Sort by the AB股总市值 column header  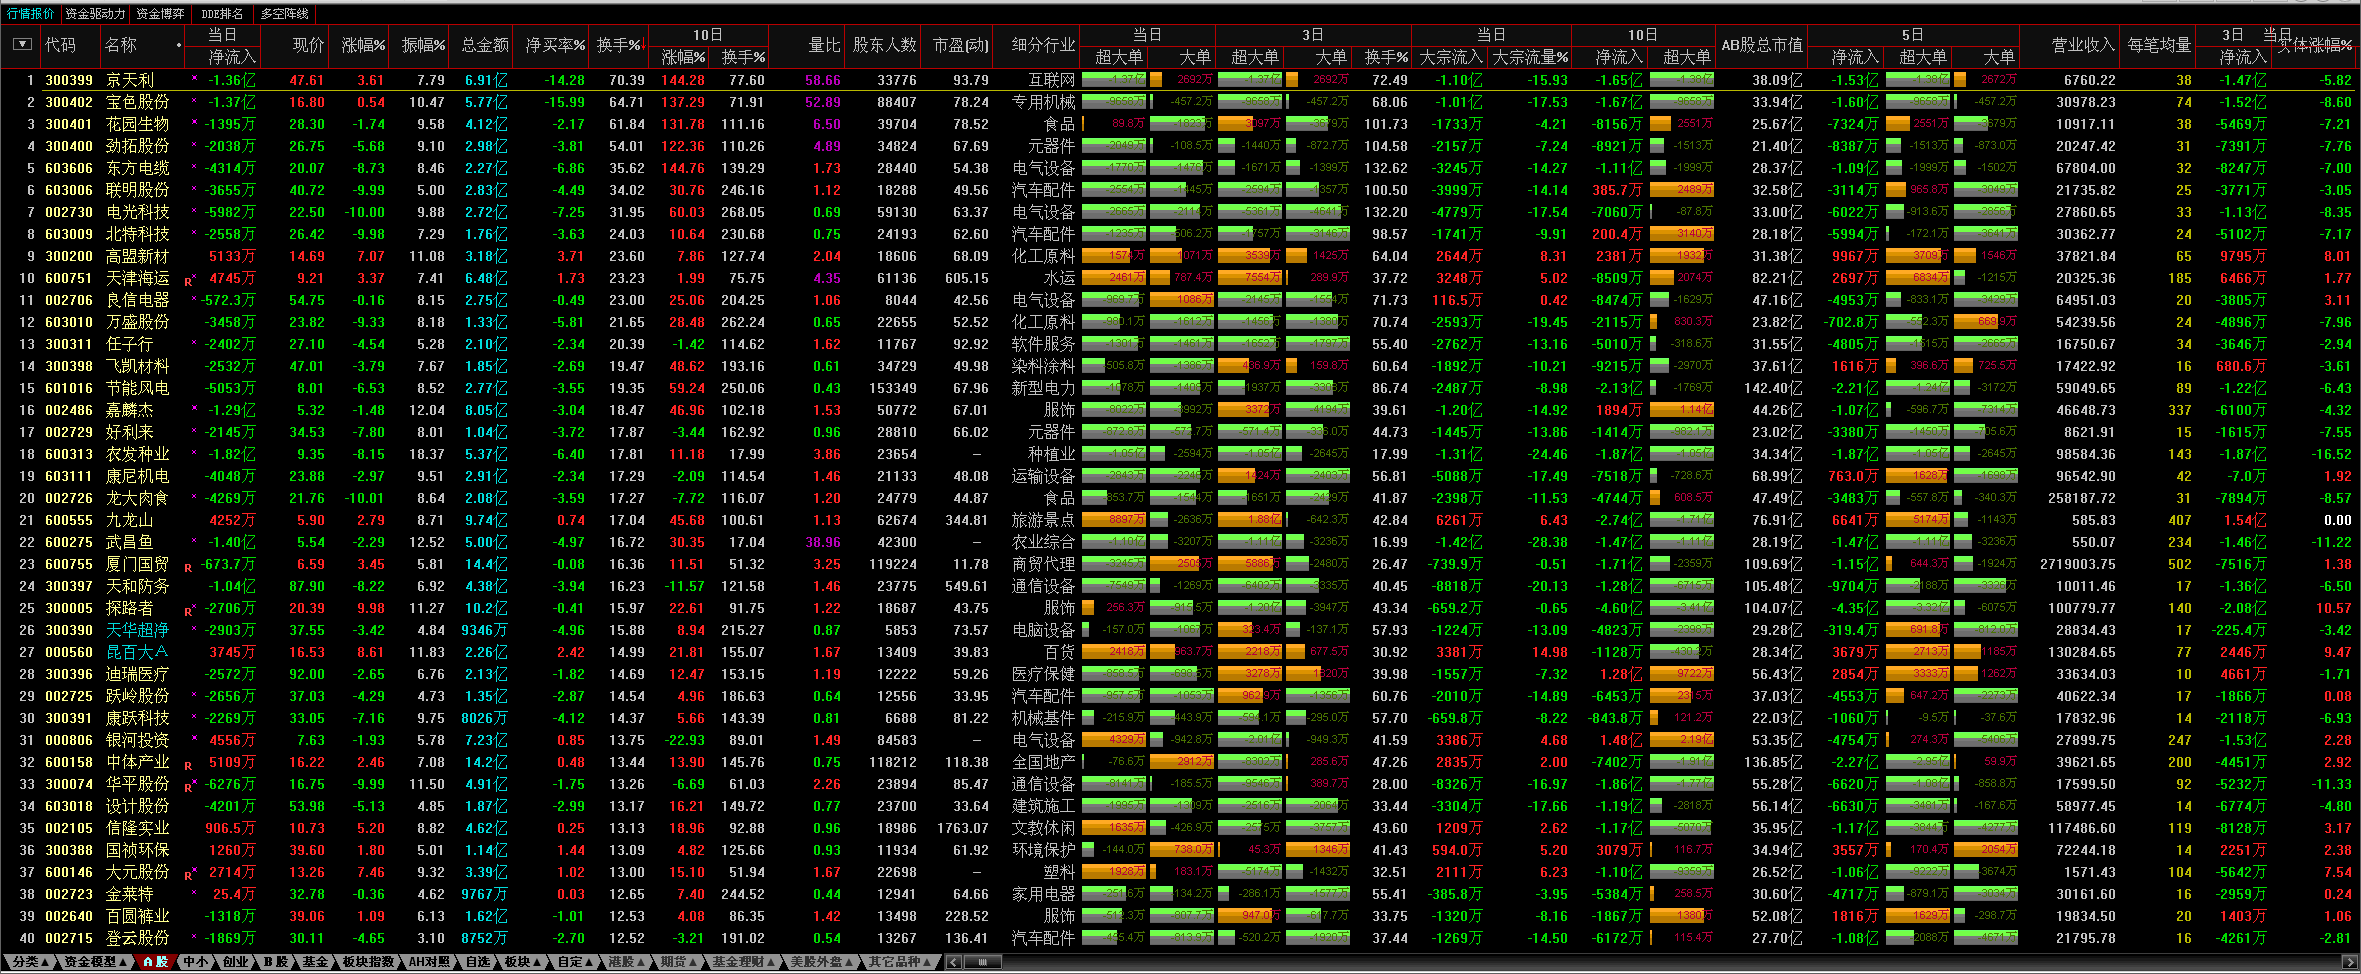(1761, 45)
